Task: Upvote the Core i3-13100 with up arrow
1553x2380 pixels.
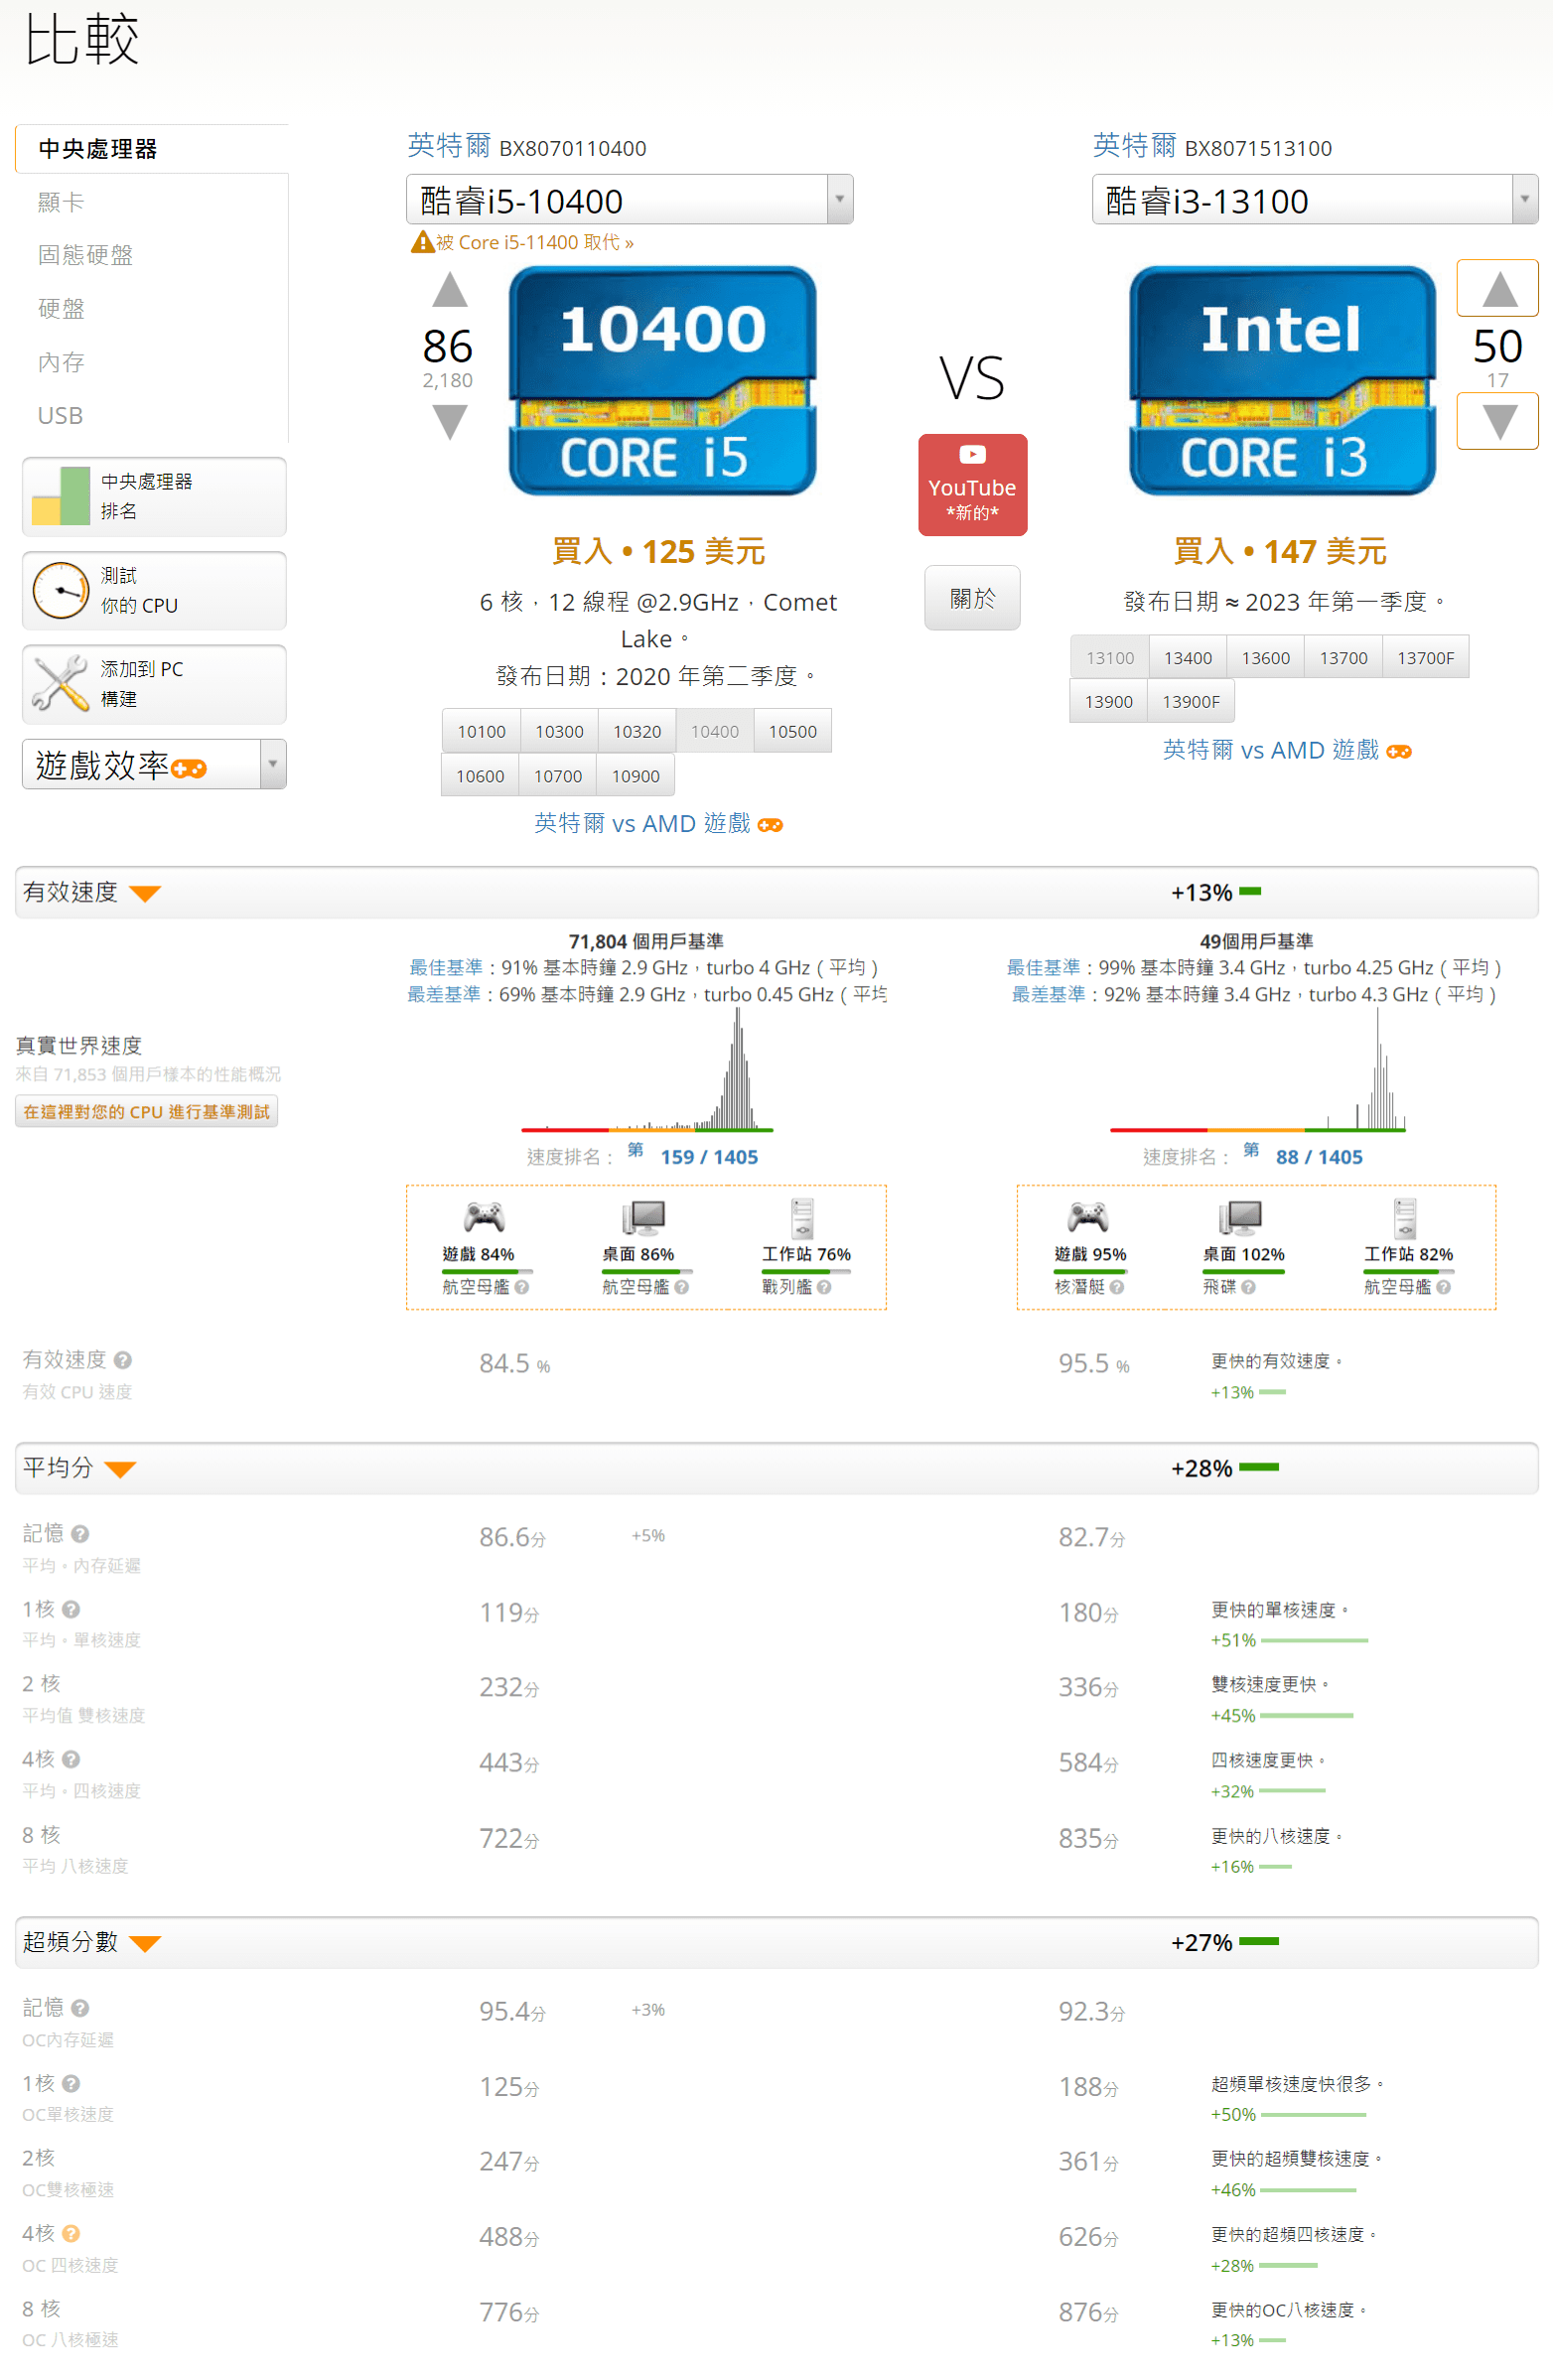Action: pyautogui.click(x=1496, y=288)
